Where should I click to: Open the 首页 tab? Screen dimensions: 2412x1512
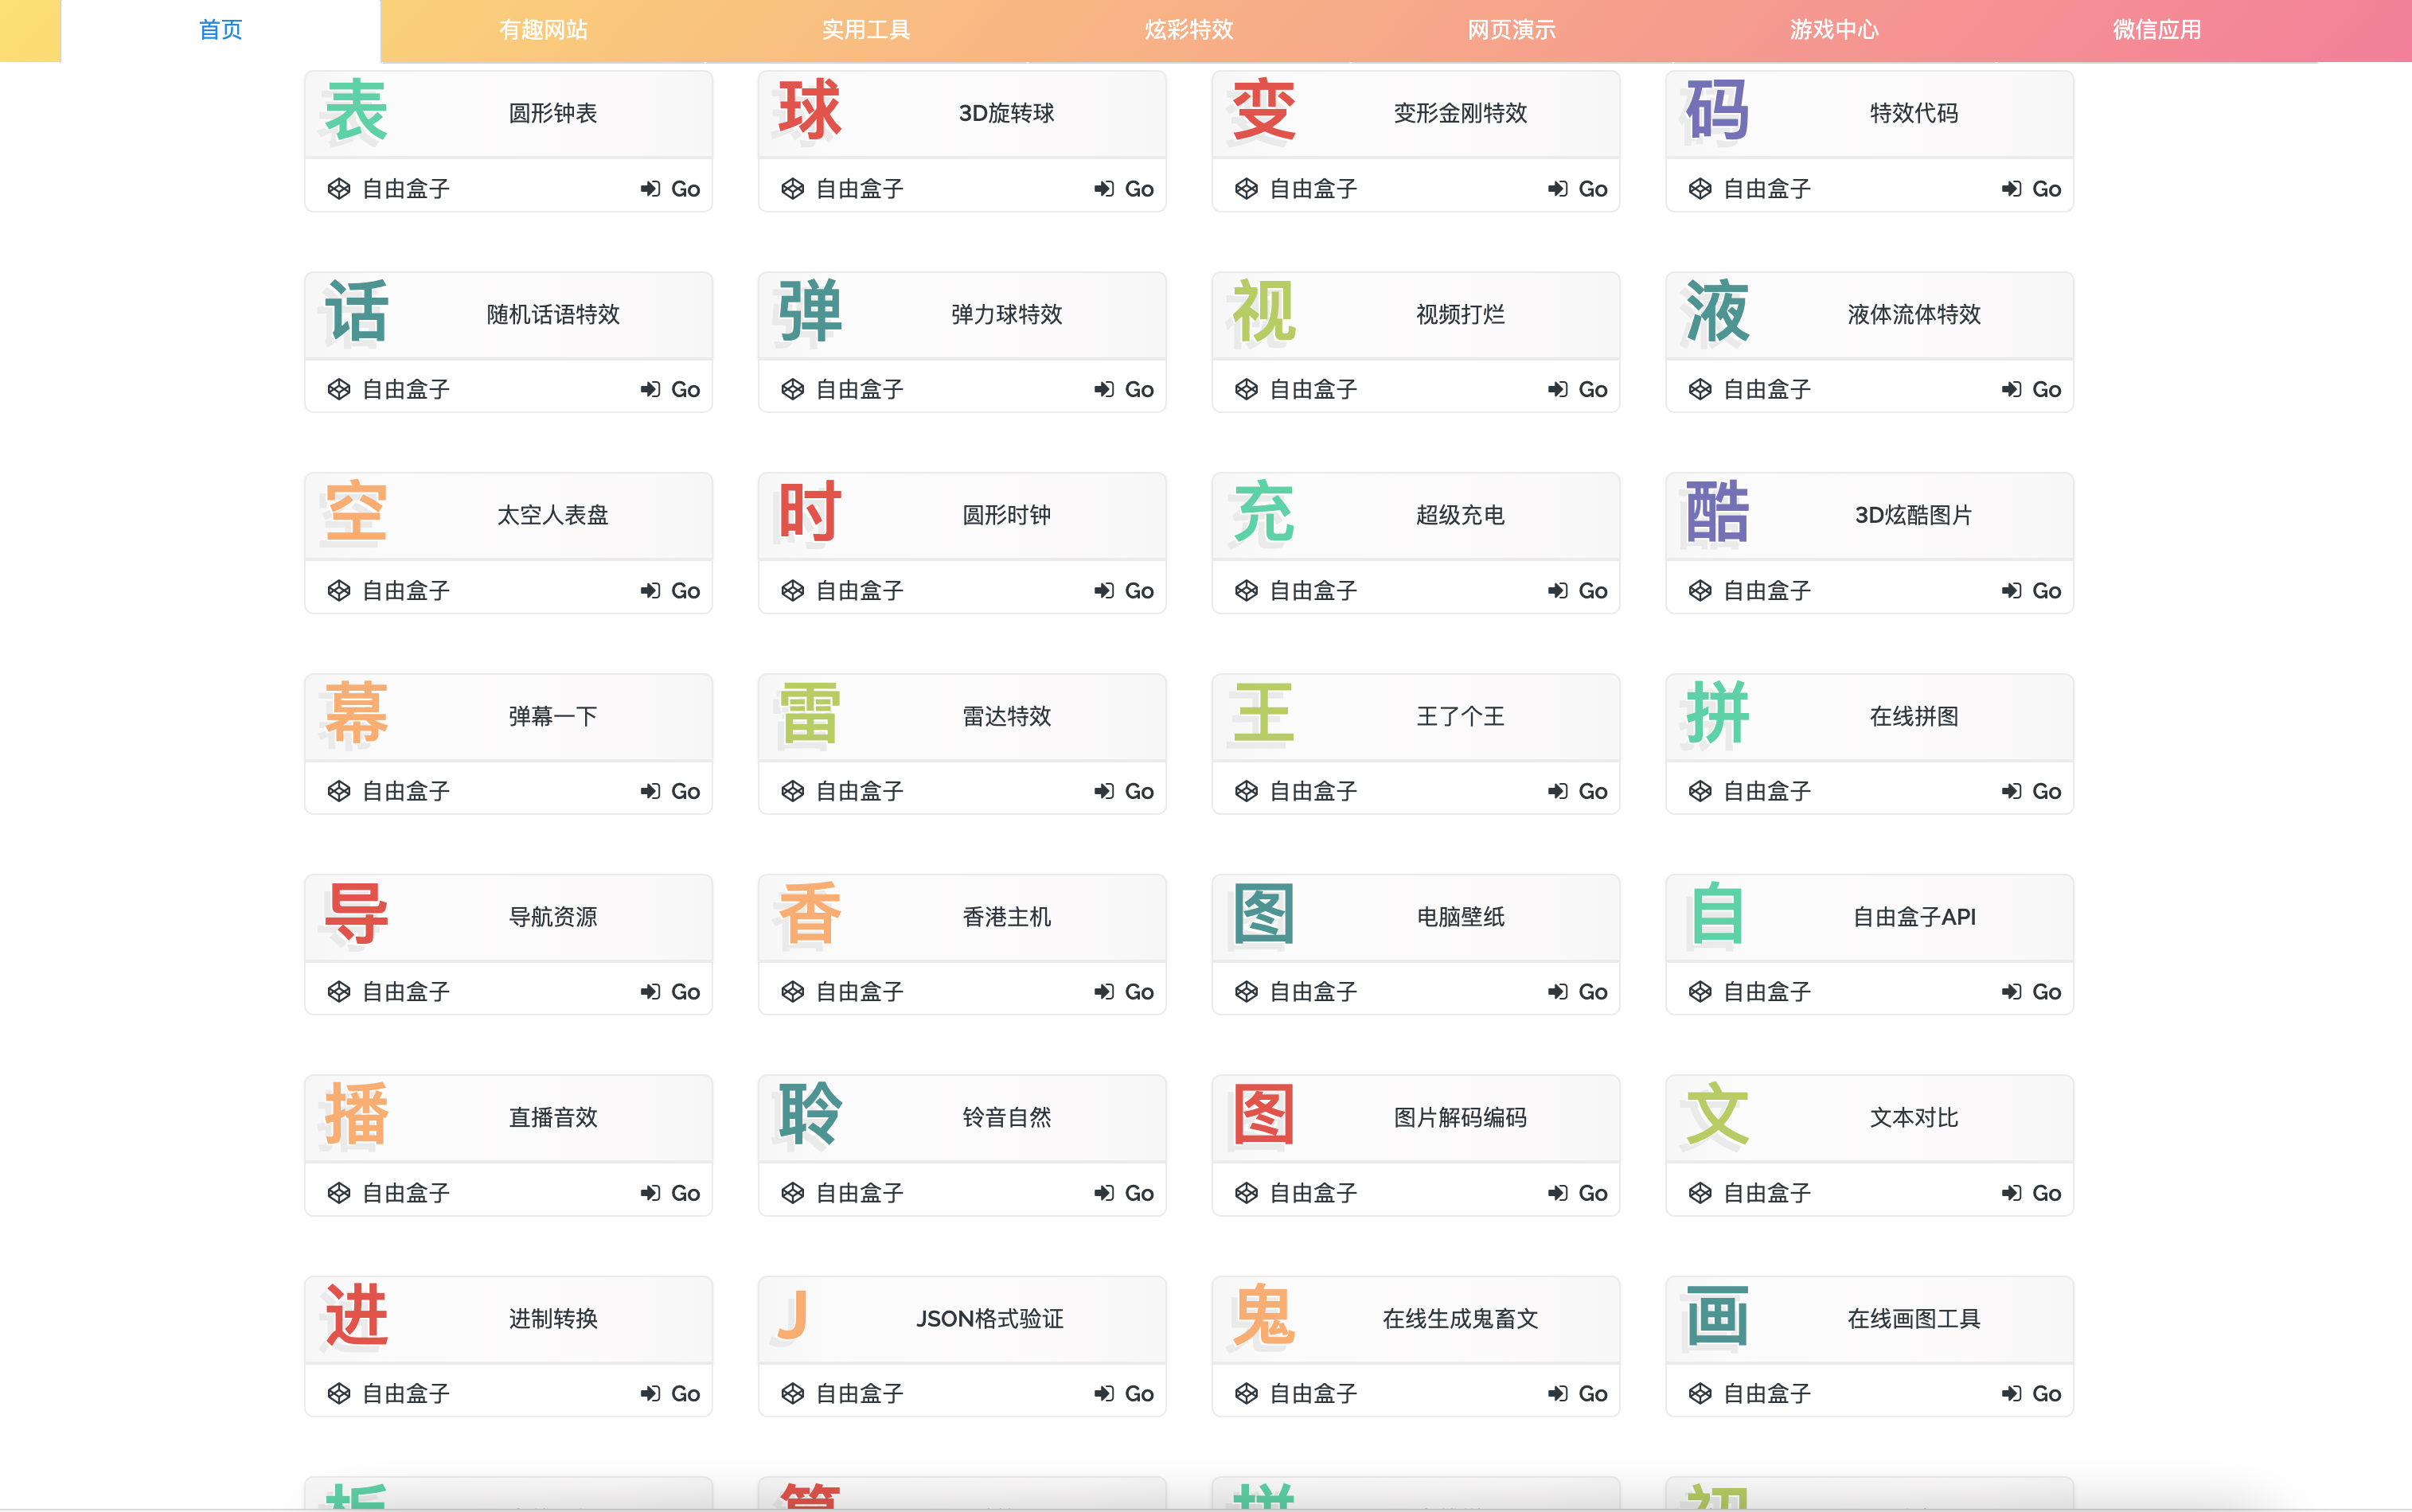220,30
